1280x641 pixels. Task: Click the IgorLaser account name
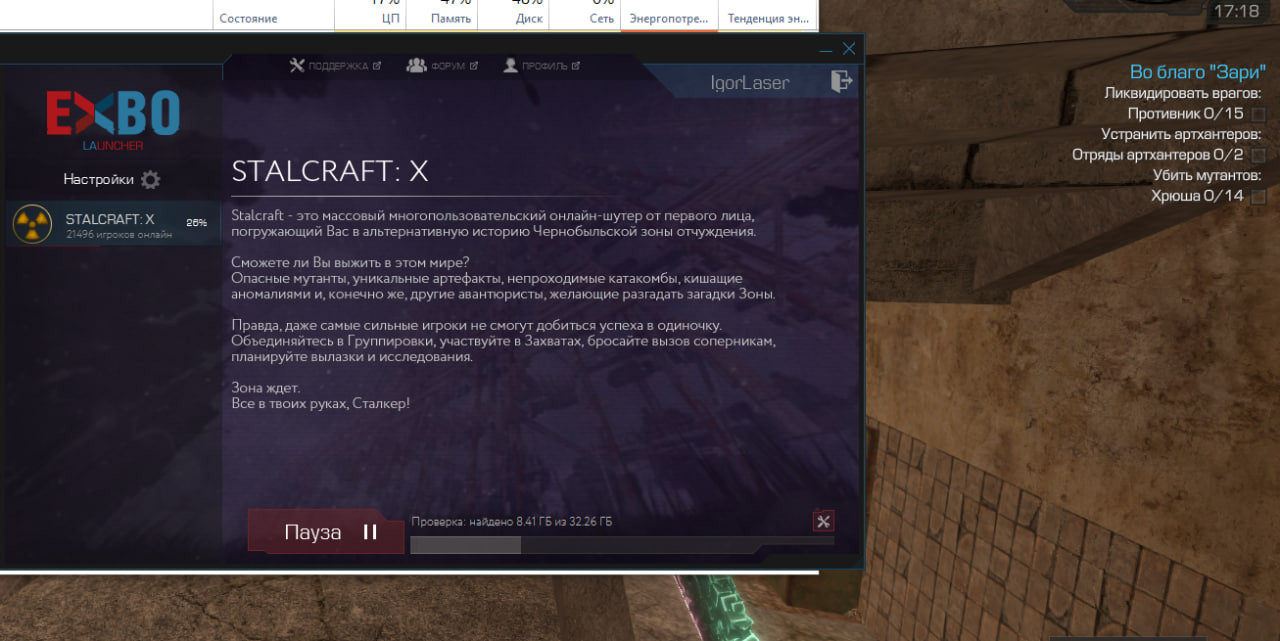click(749, 83)
